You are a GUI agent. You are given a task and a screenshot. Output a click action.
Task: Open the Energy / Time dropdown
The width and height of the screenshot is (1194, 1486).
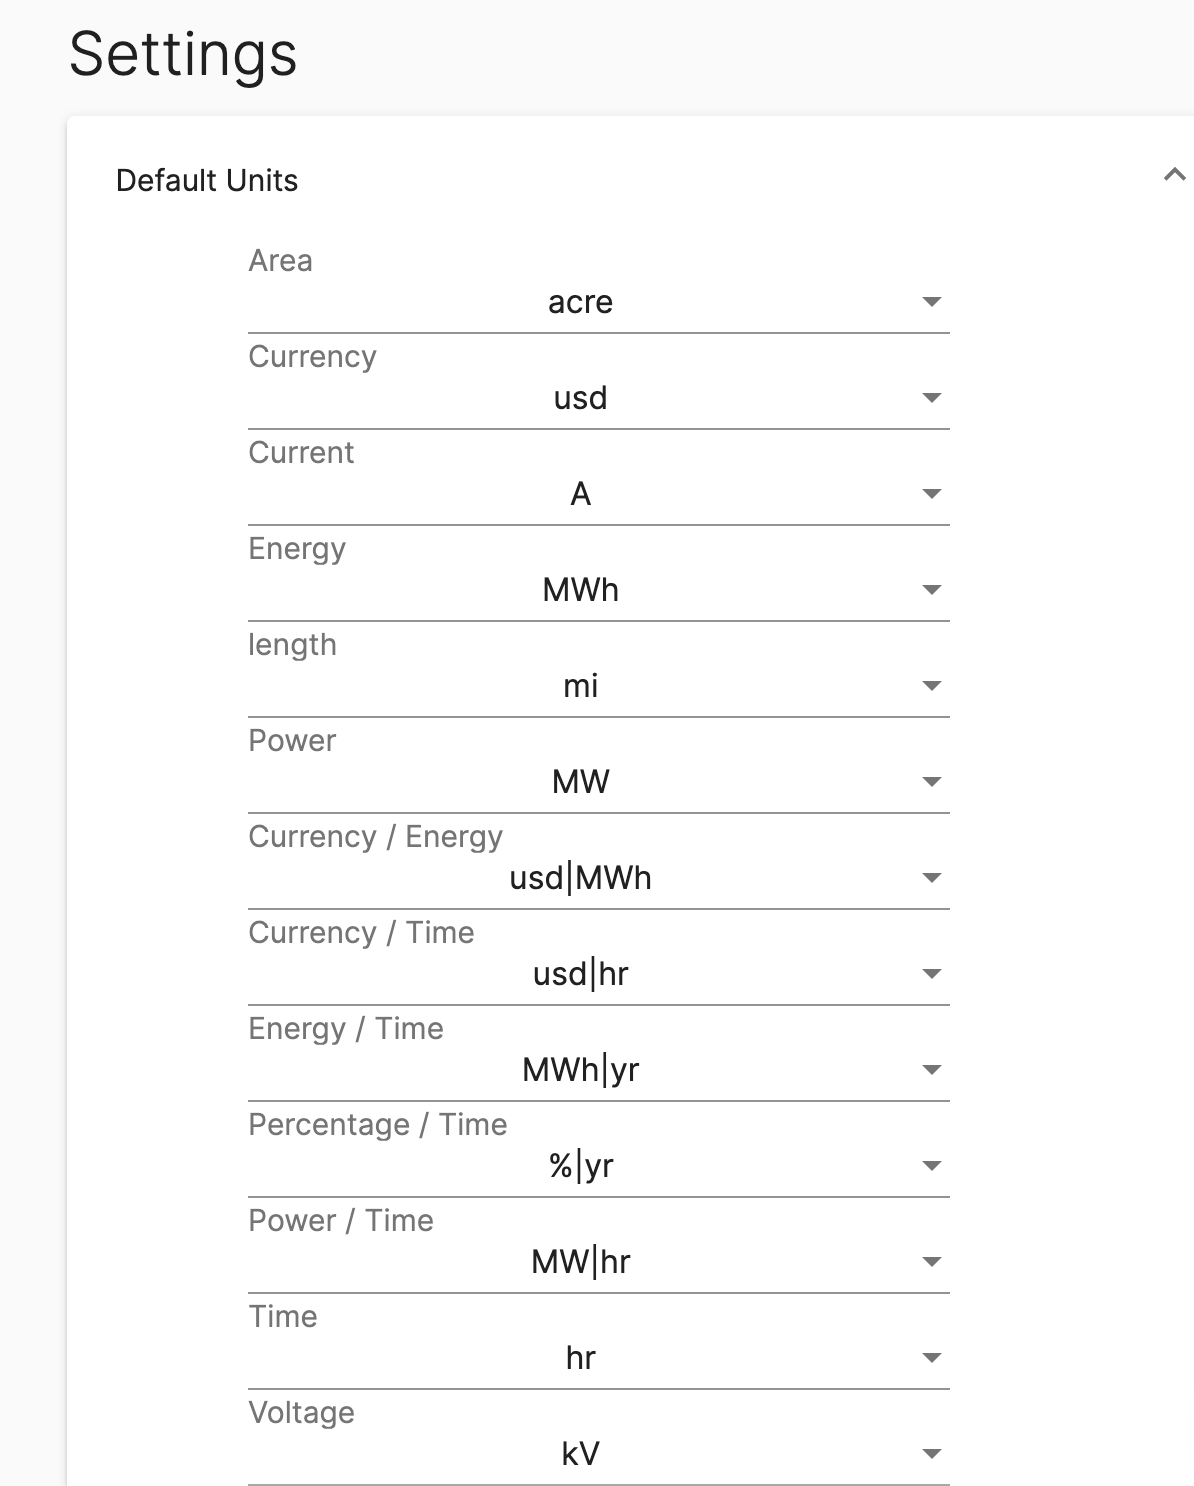point(598,1069)
